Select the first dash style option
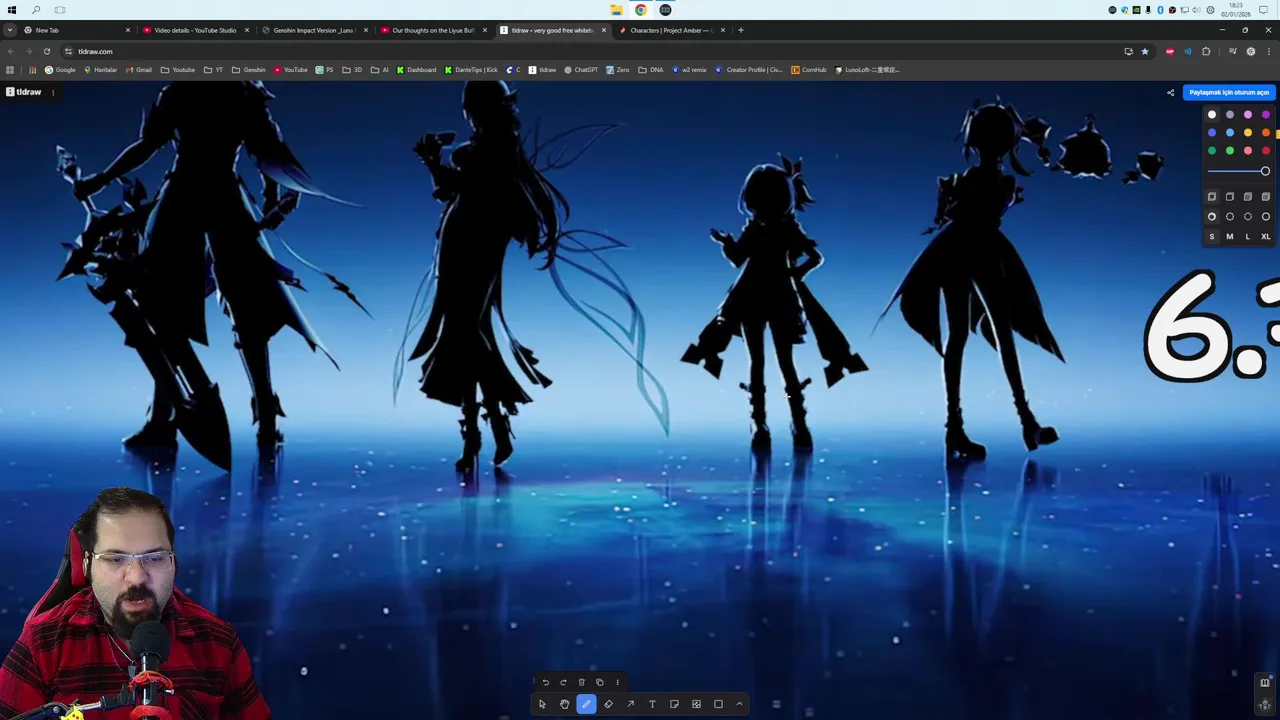This screenshot has height=720, width=1280. (1212, 216)
